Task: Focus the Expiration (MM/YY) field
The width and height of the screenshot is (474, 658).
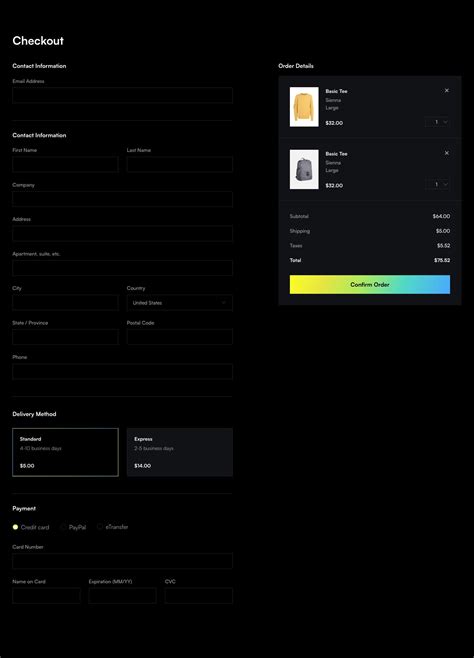Action: 122,596
